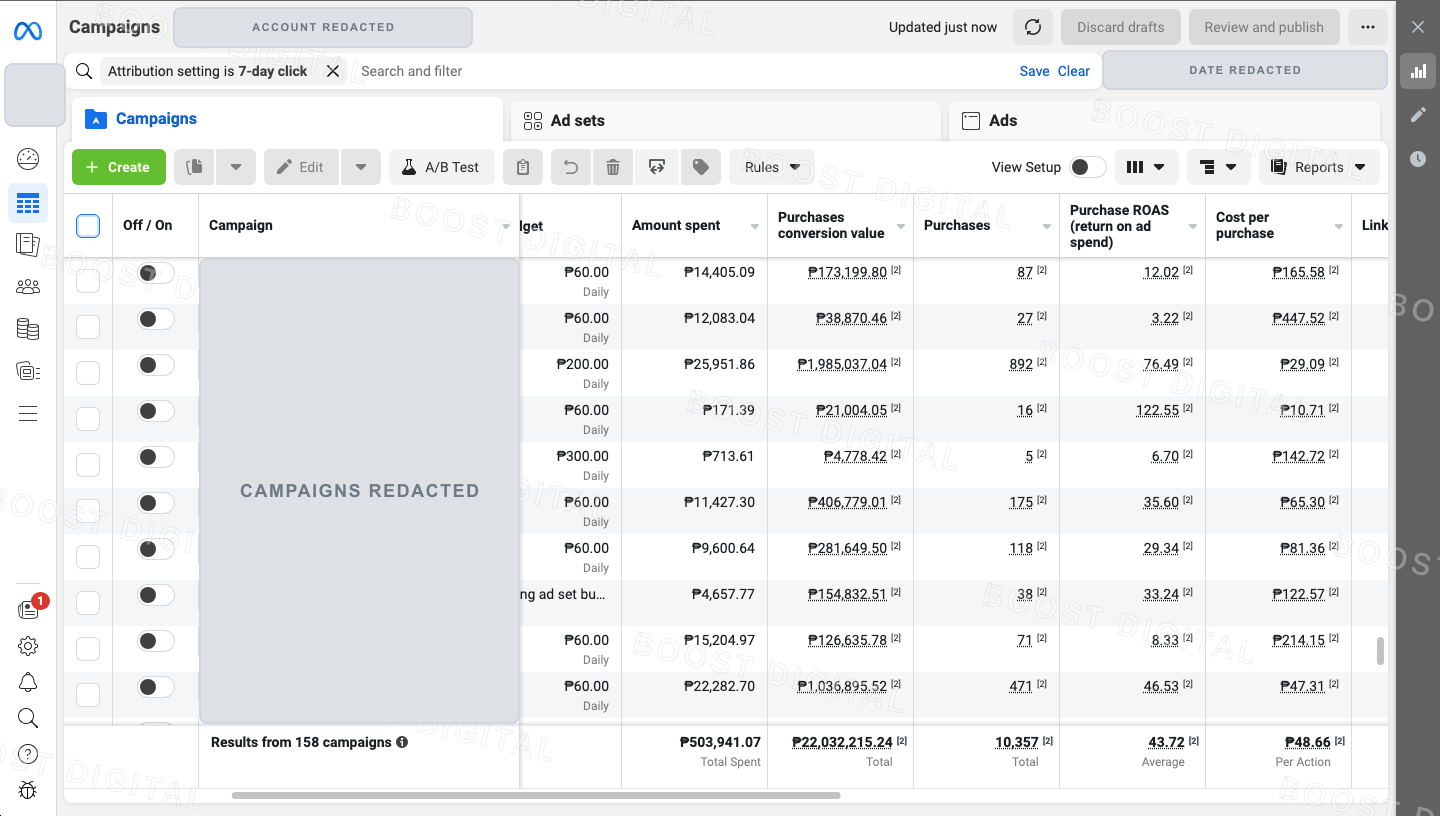
Task: Check the box for the ₱713.61 row
Action: [x=88, y=465]
